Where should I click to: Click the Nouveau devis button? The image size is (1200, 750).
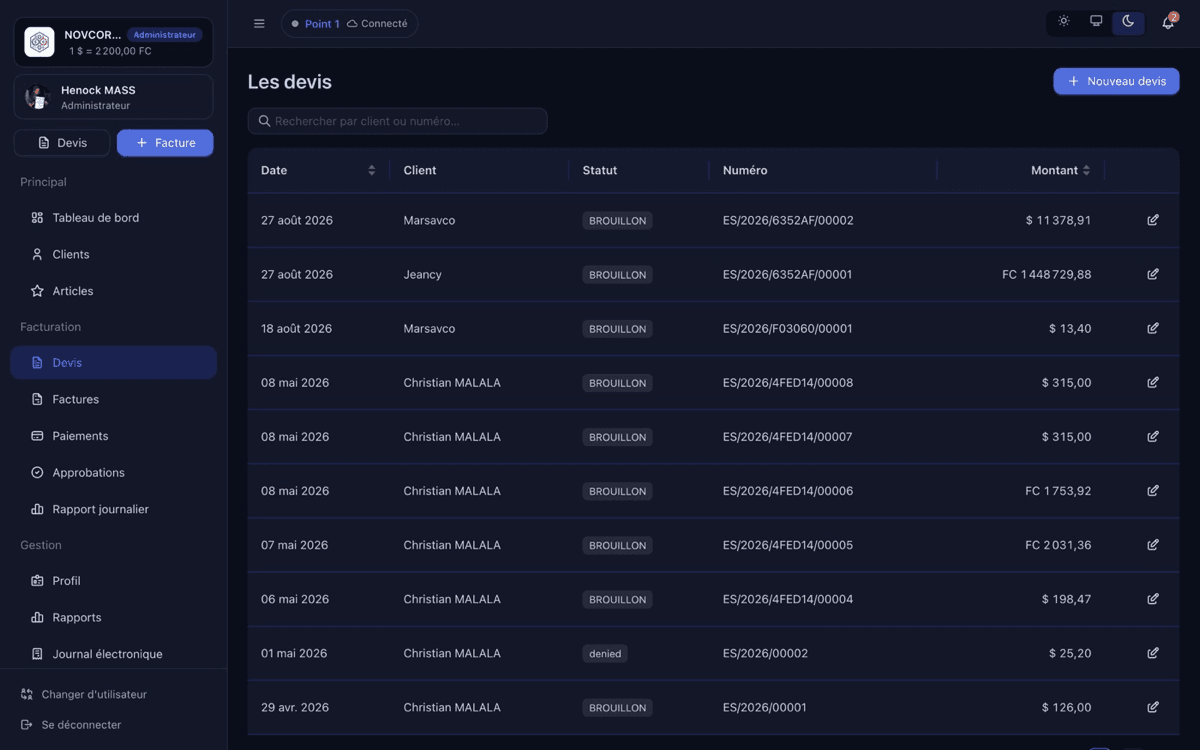coord(1116,81)
